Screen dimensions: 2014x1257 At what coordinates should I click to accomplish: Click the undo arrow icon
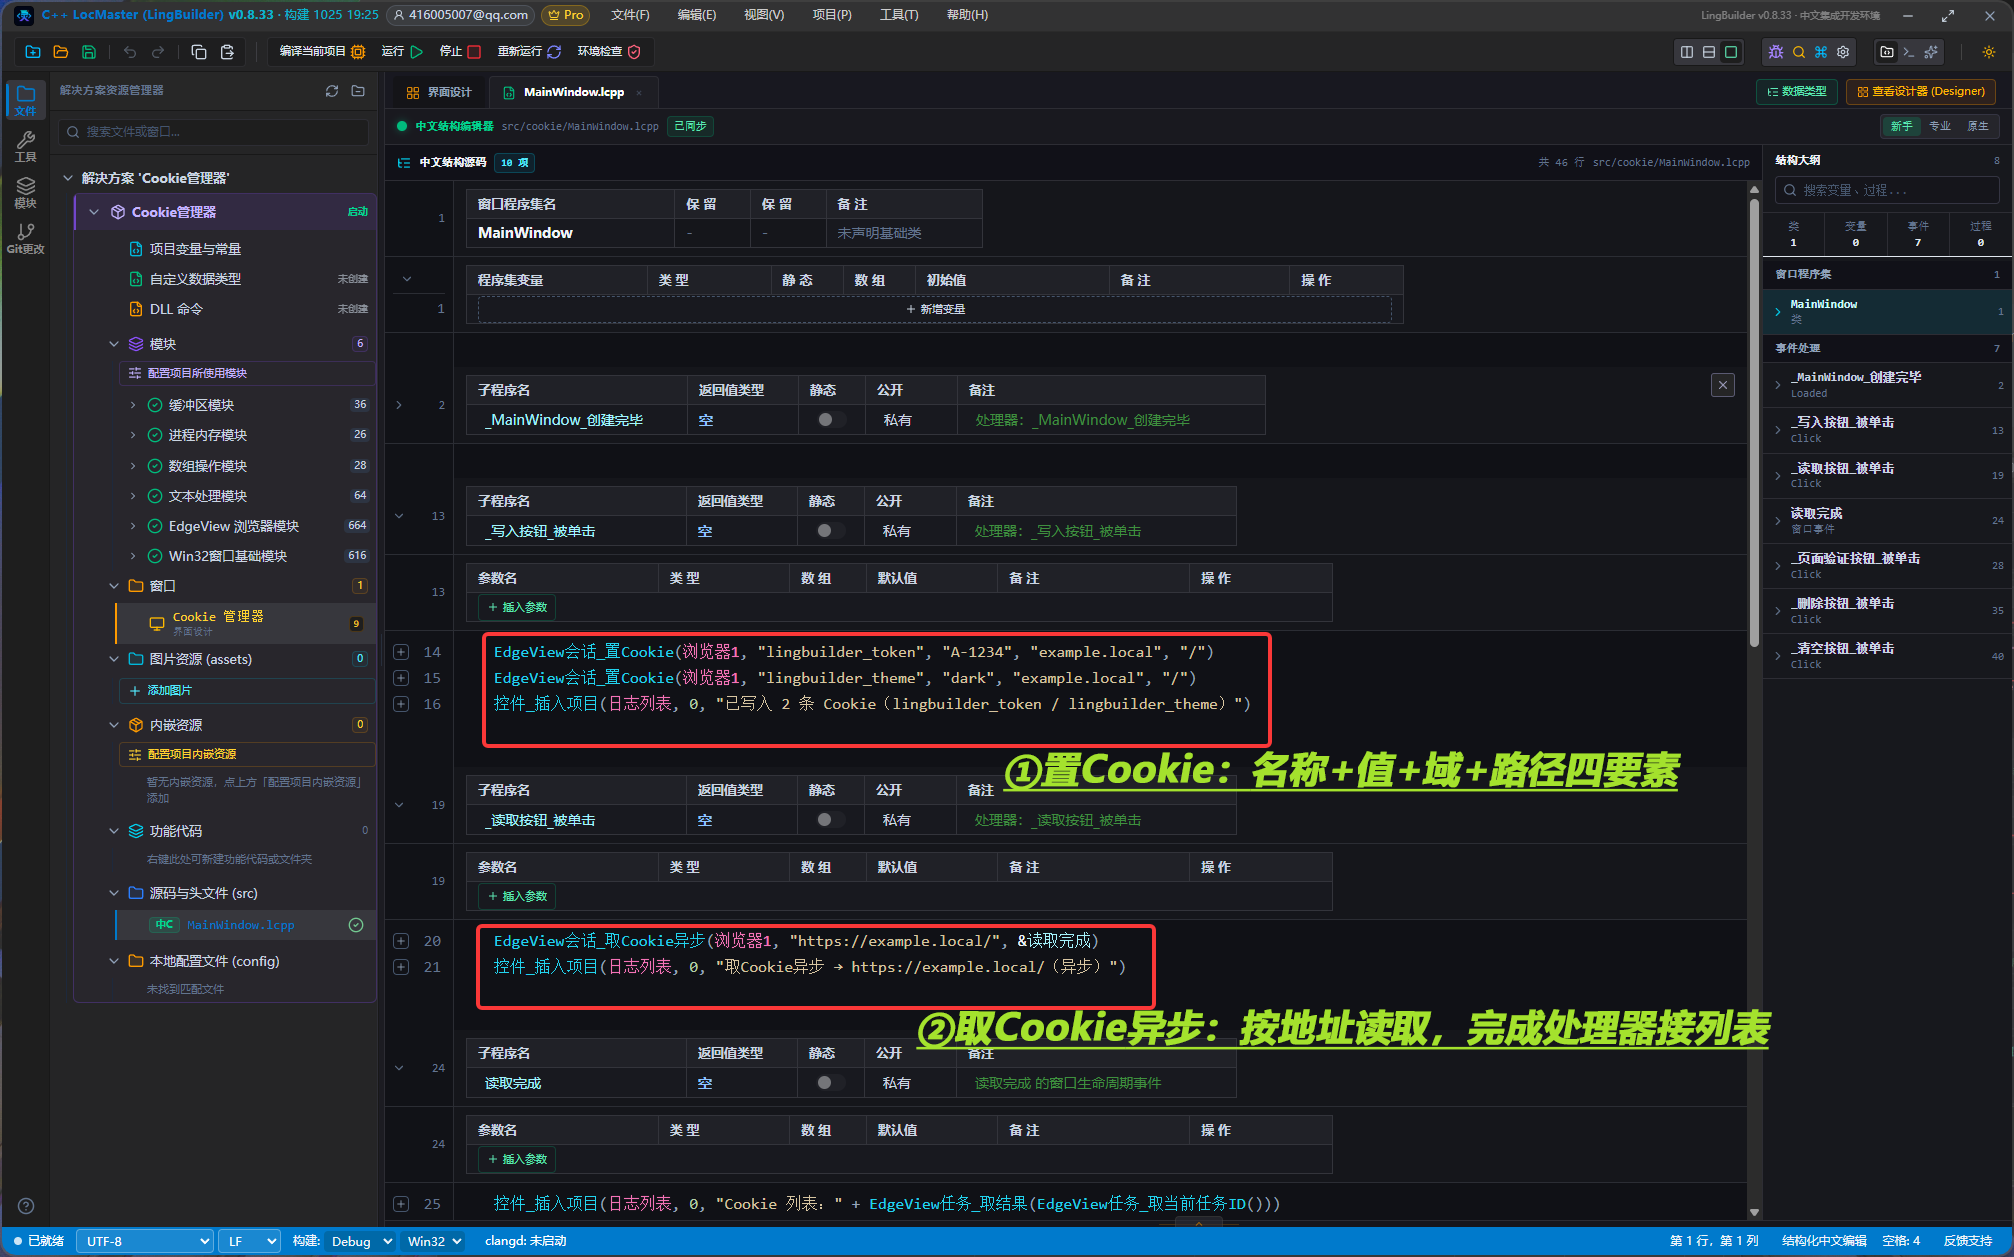tap(130, 52)
